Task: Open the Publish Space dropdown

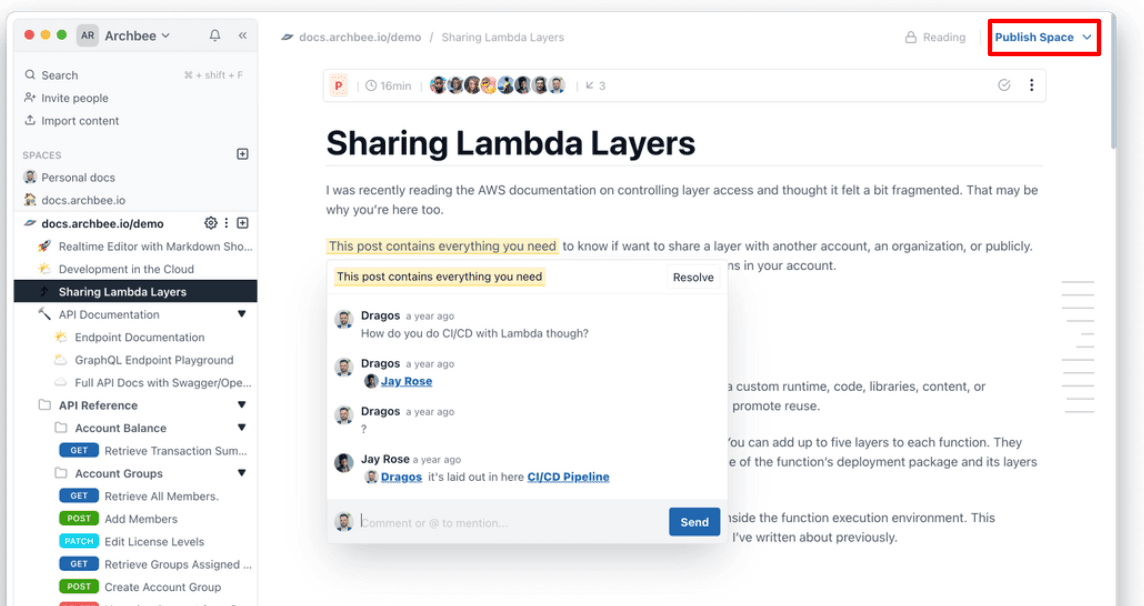Action: (x=1043, y=38)
